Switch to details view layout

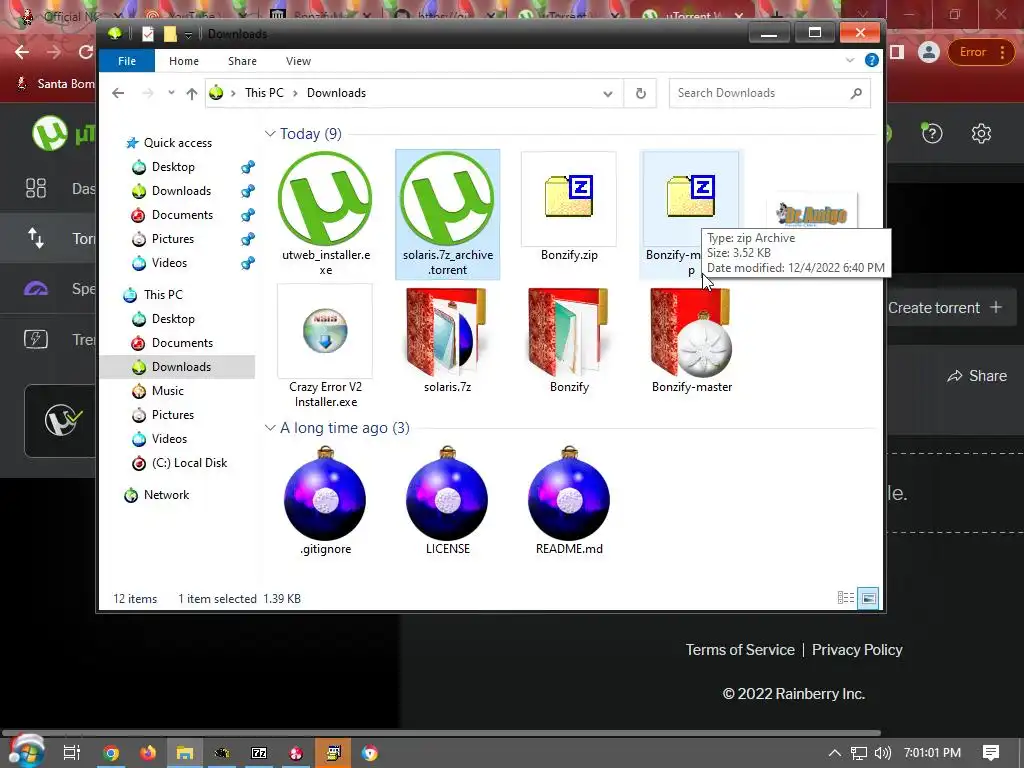(846, 598)
